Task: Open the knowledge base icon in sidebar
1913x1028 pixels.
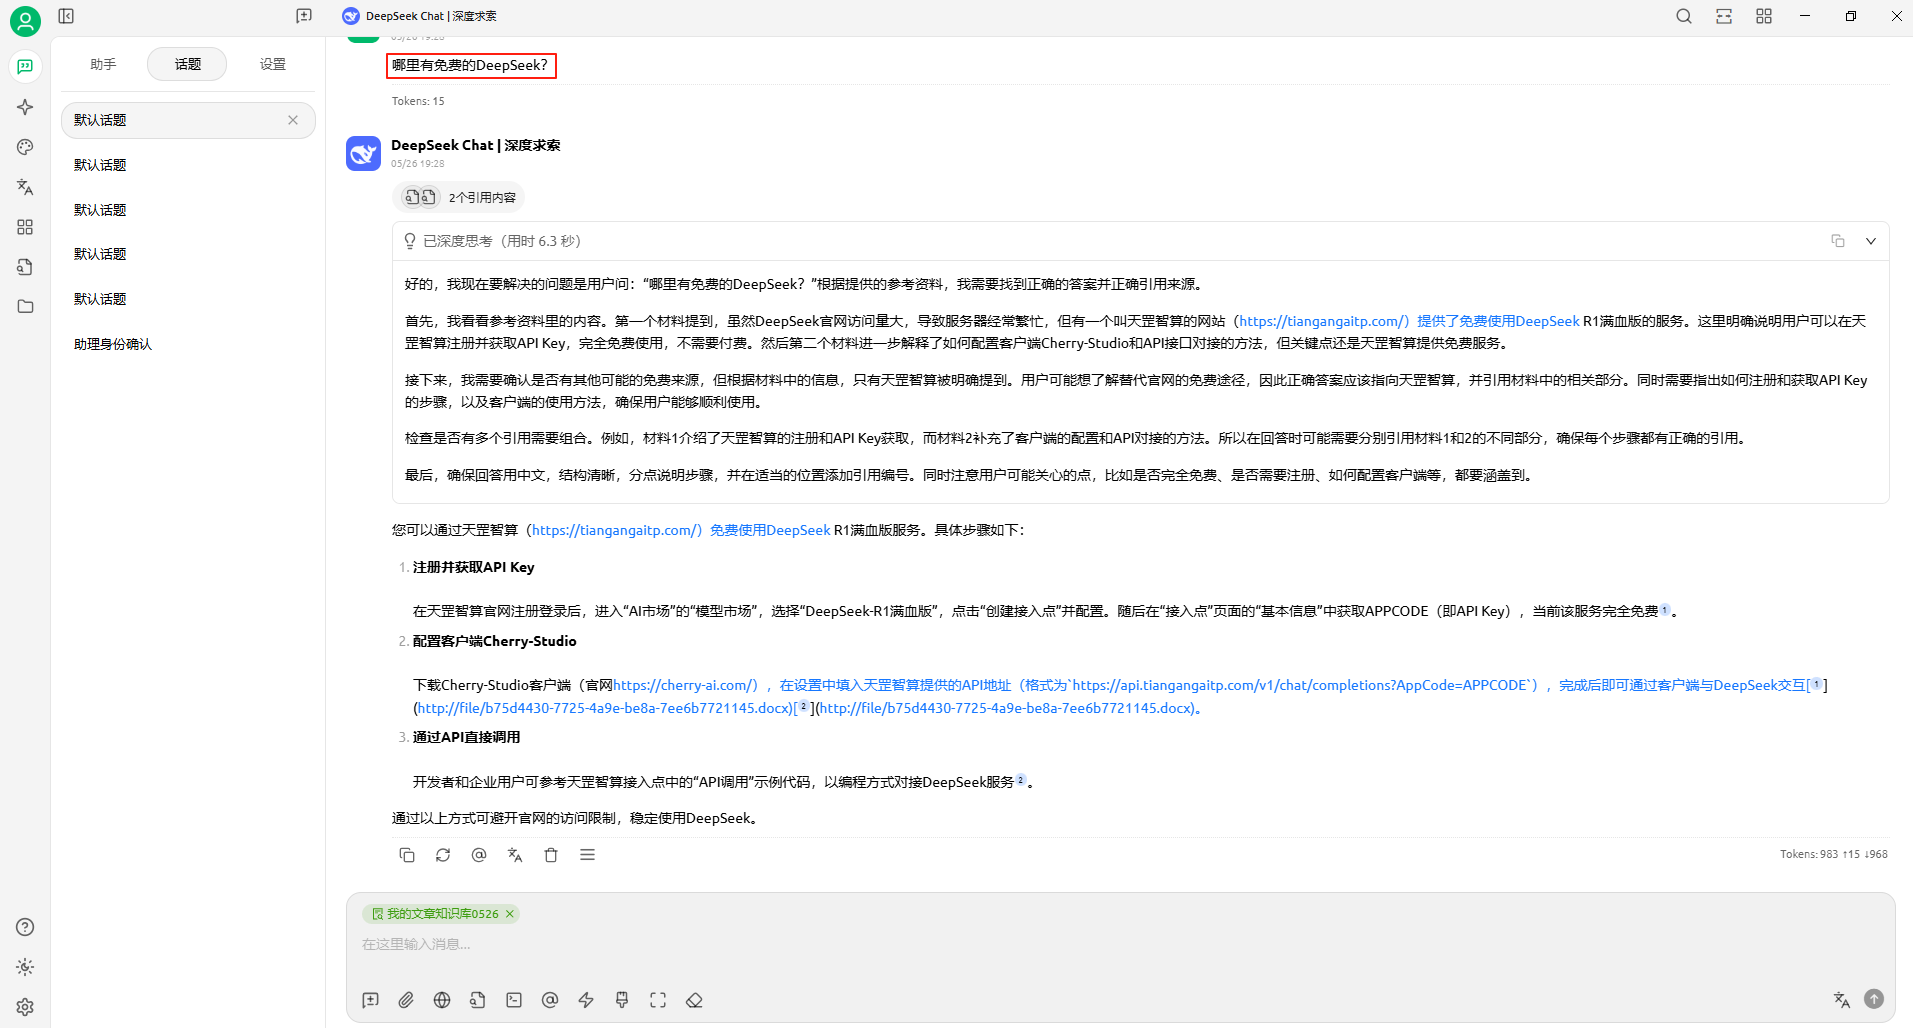Action: coord(25,267)
